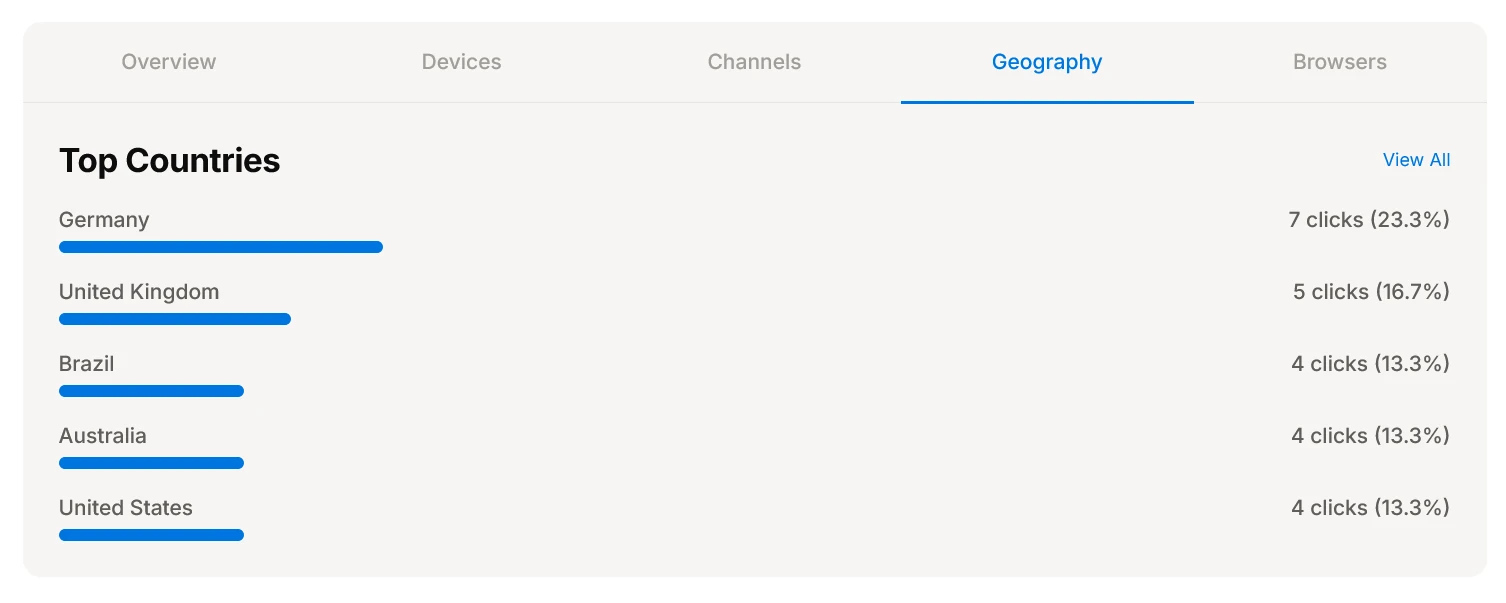Click the 5 clicks (16.7%) value
This screenshot has width=1506, height=603.
1371,292
